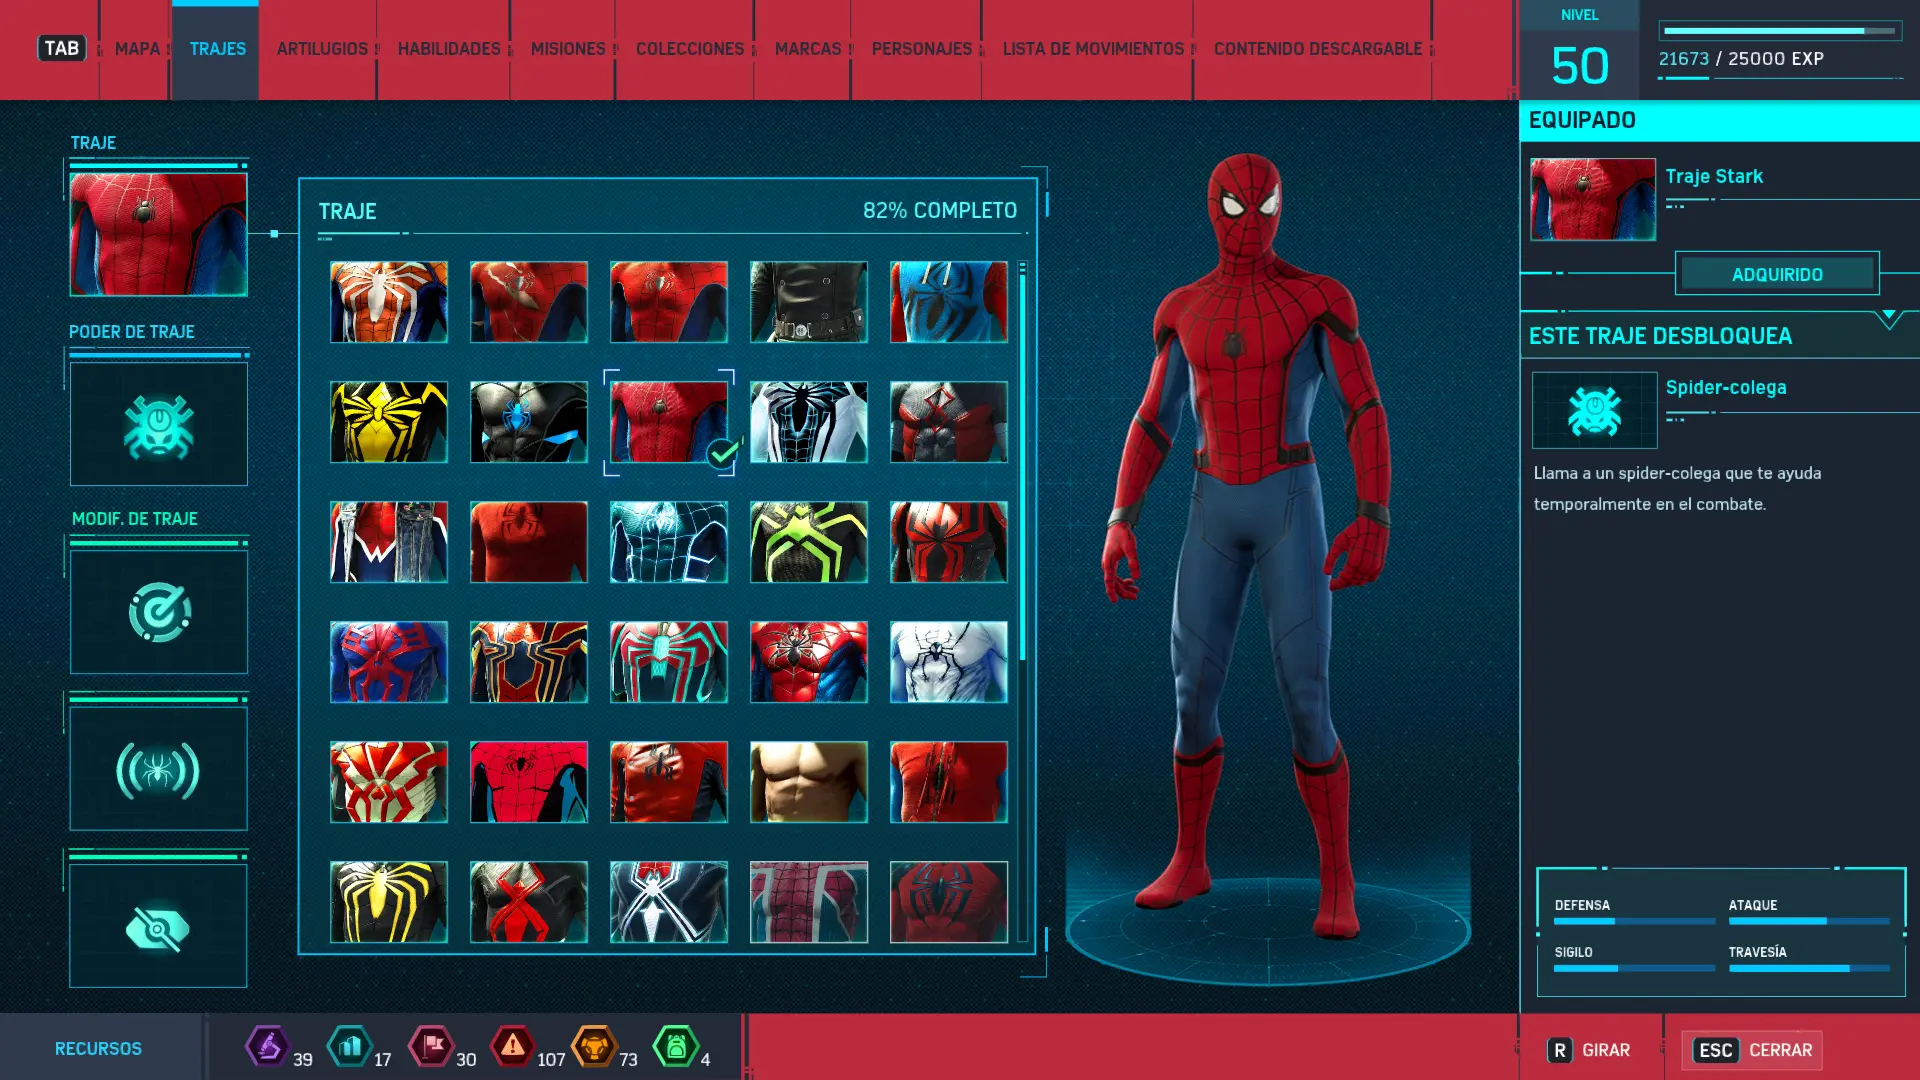Select the denim vest Punk suit thumbnail
This screenshot has height=1080, width=1920.
point(389,542)
